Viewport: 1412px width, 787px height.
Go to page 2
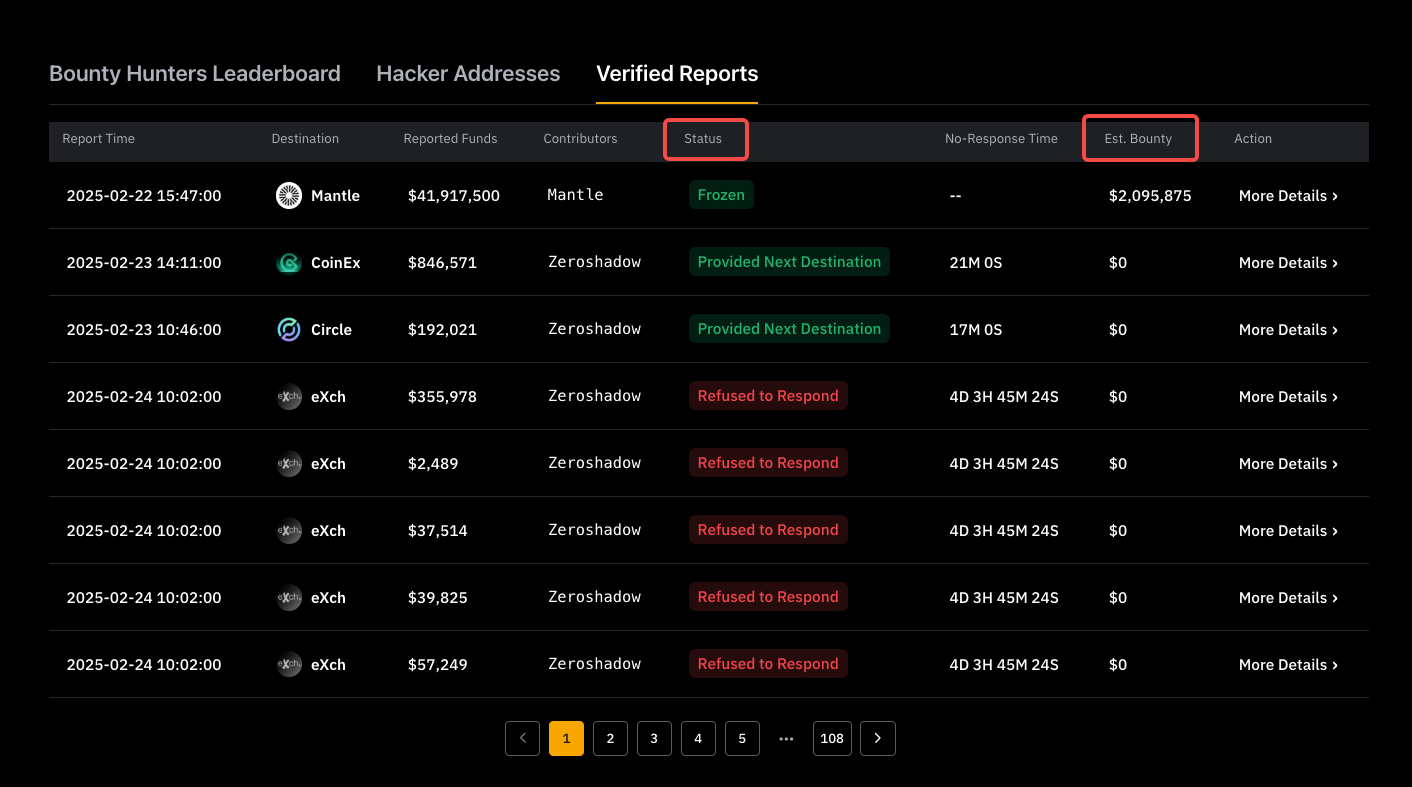tap(610, 738)
